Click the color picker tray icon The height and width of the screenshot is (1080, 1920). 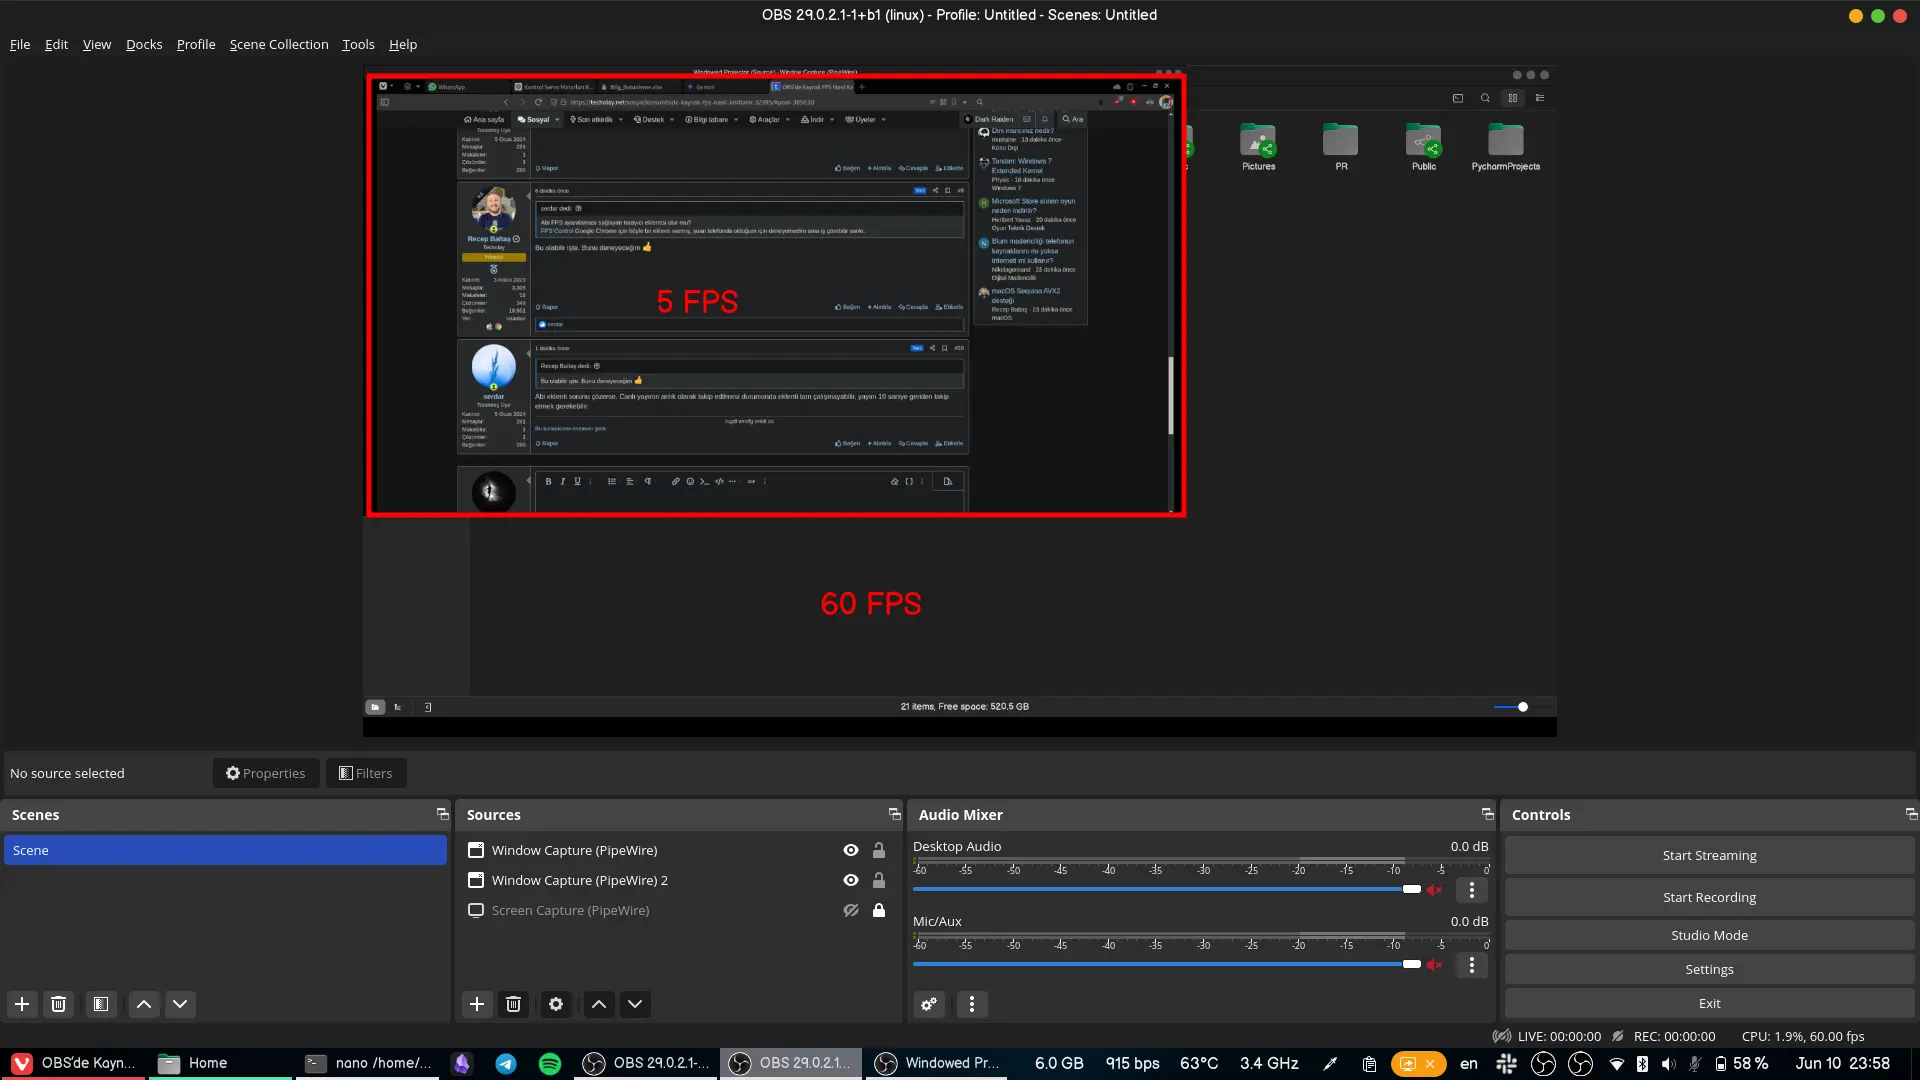click(1330, 1064)
